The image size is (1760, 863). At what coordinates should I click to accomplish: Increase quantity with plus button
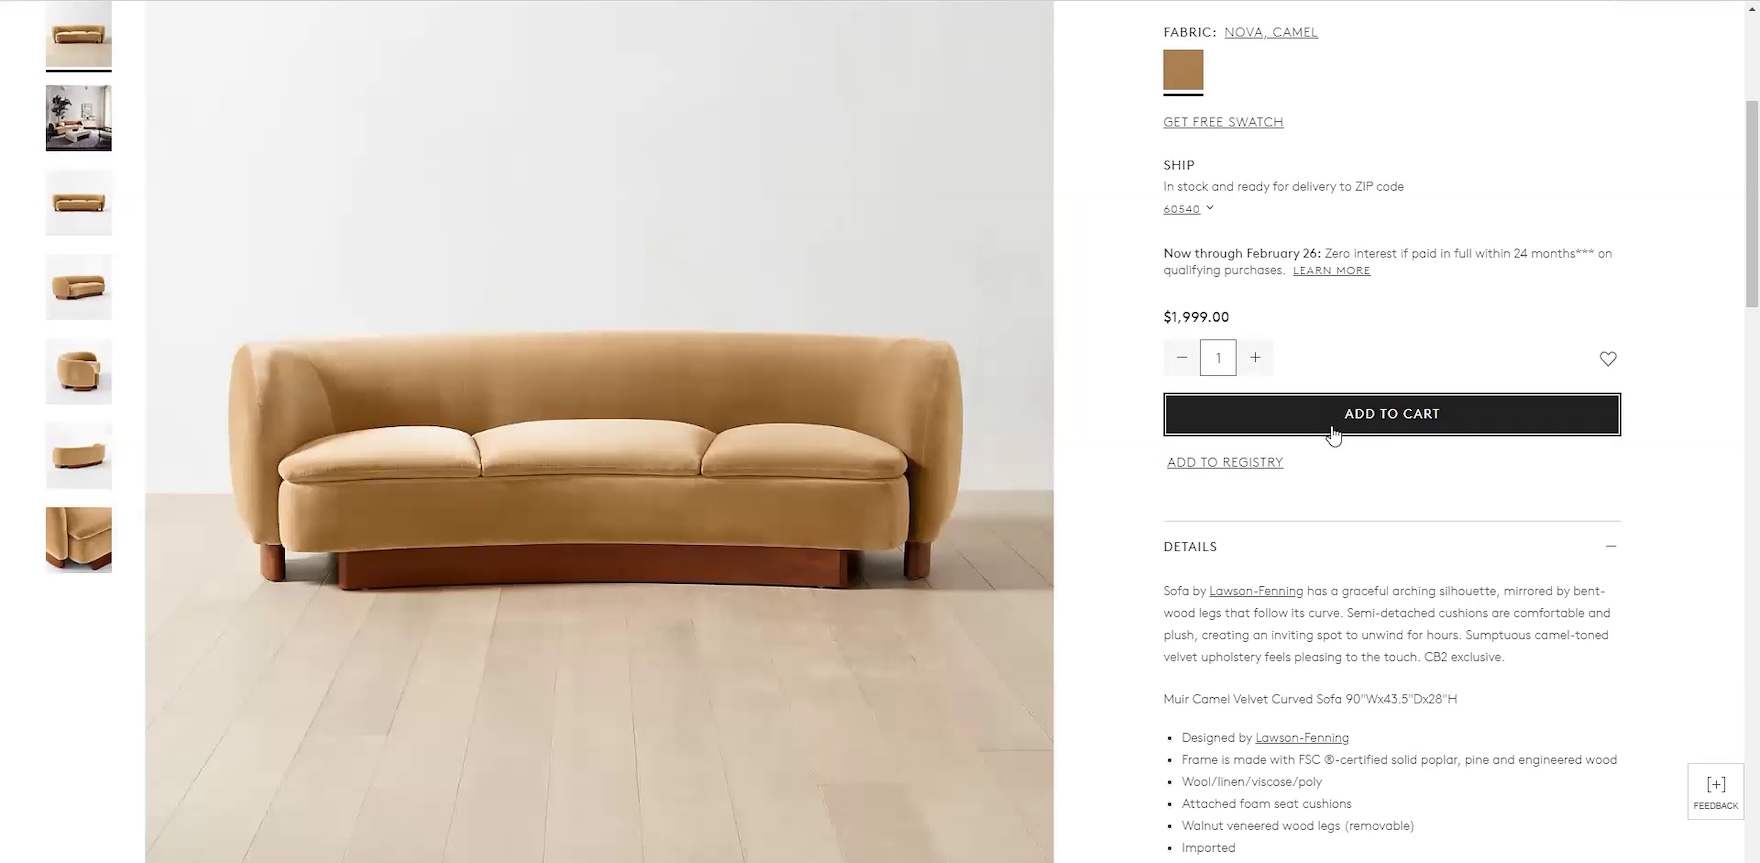1255,358
